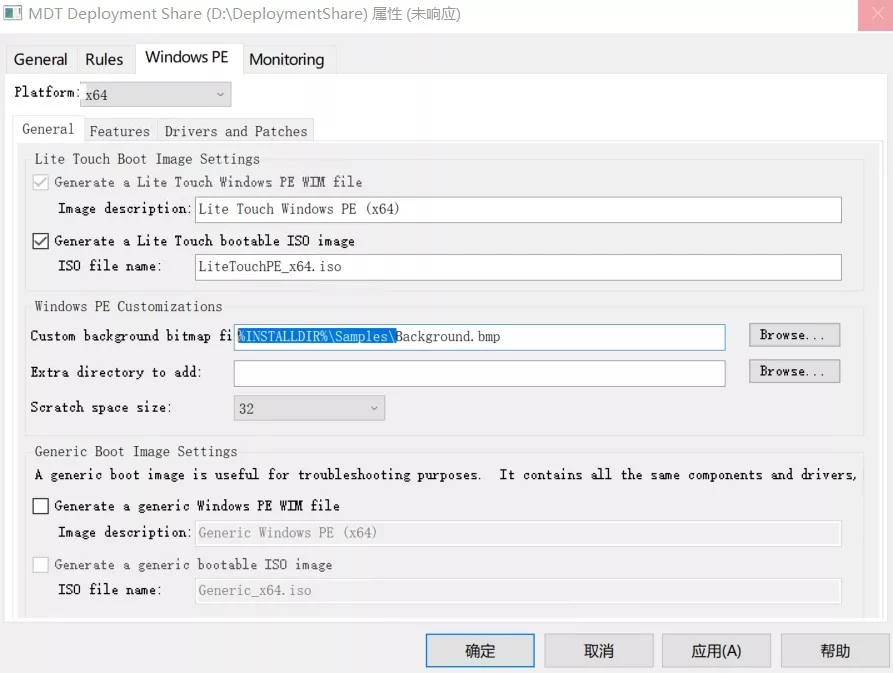Open help with the 帮助 button
The height and width of the screenshot is (673, 893).
[x=834, y=651]
